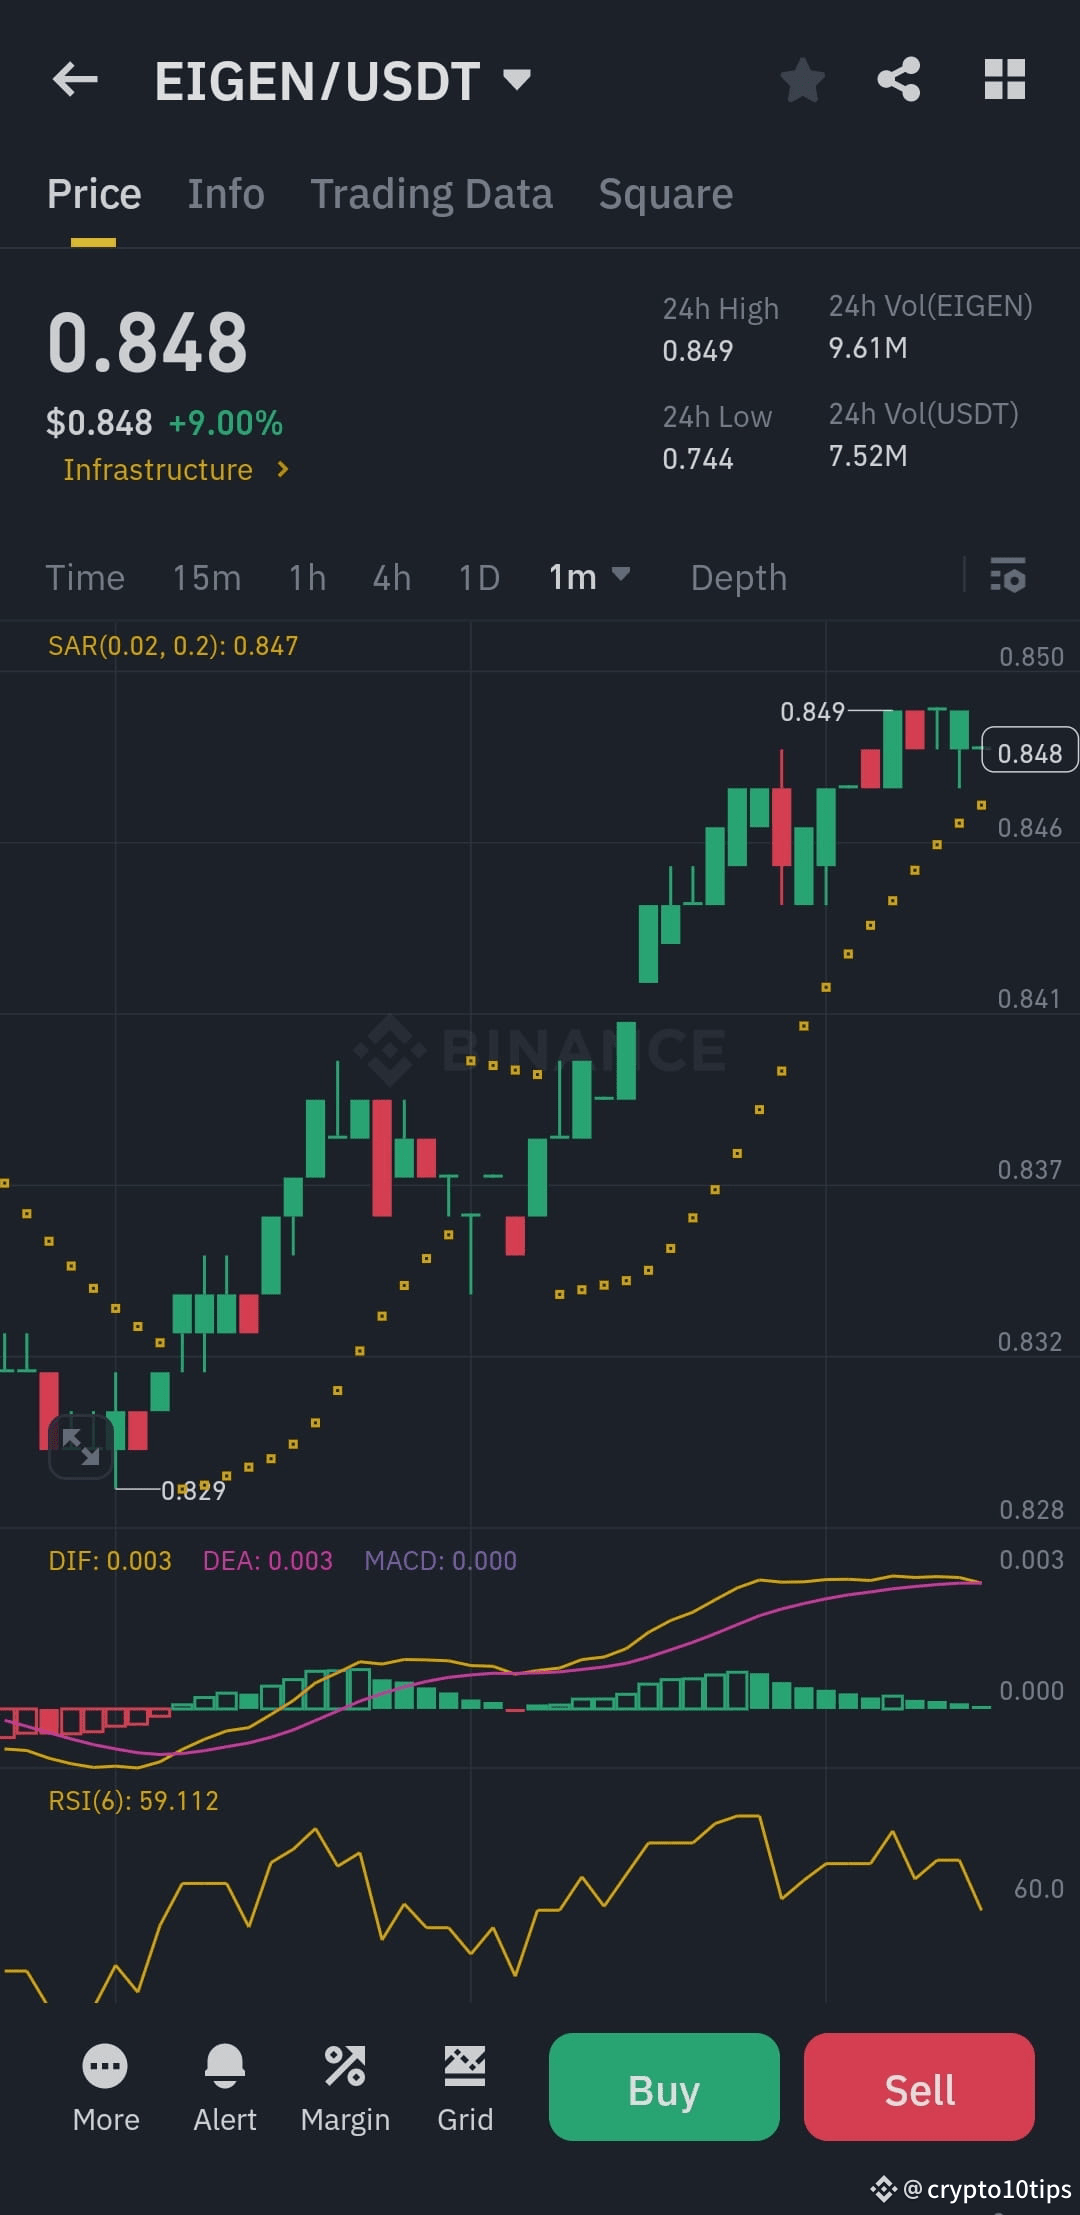Viewport: 1080px width, 2215px height.
Task: Tap the 0.850 price axis label
Action: (x=1031, y=656)
